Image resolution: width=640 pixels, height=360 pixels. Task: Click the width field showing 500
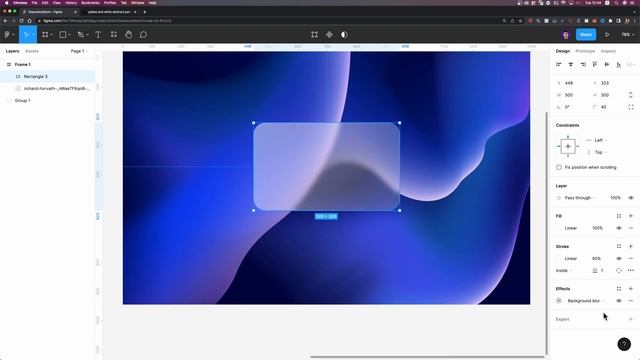571,95
